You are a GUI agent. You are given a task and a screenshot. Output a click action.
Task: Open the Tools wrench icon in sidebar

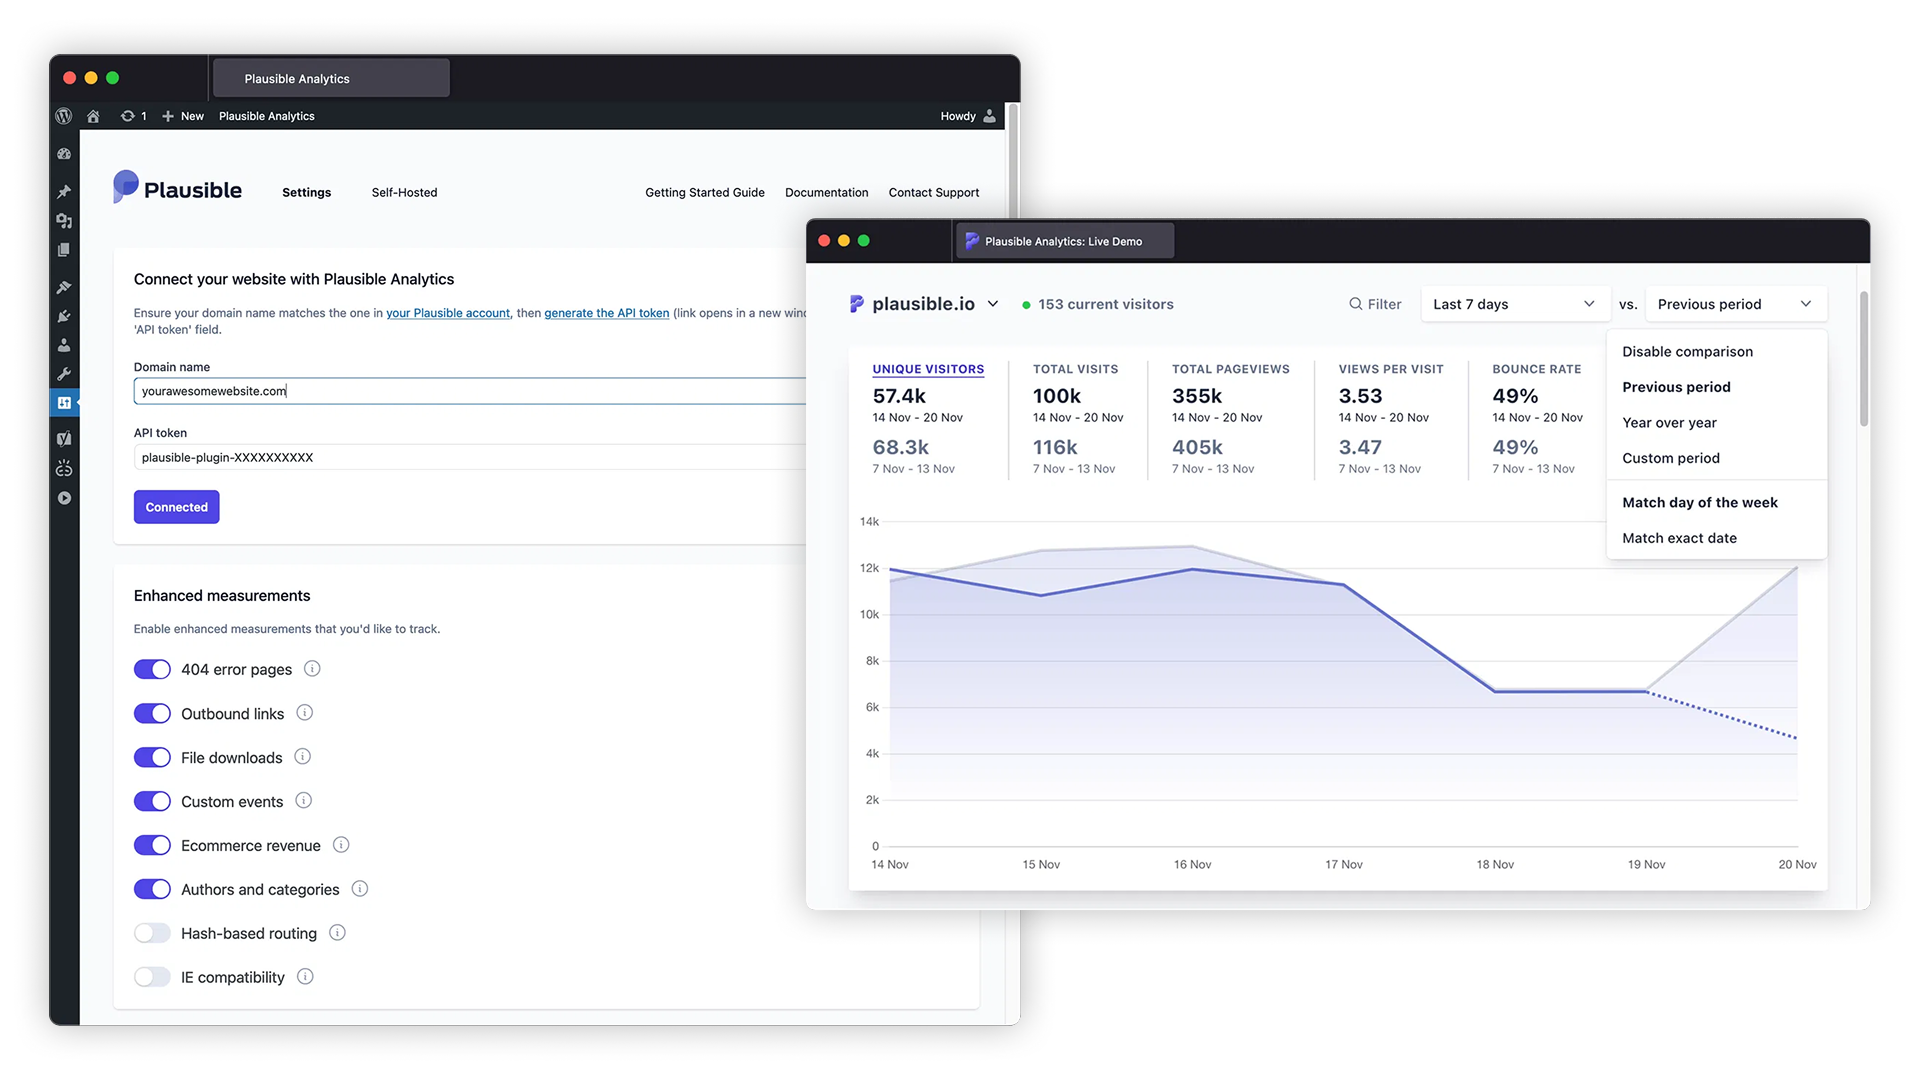pyautogui.click(x=64, y=374)
